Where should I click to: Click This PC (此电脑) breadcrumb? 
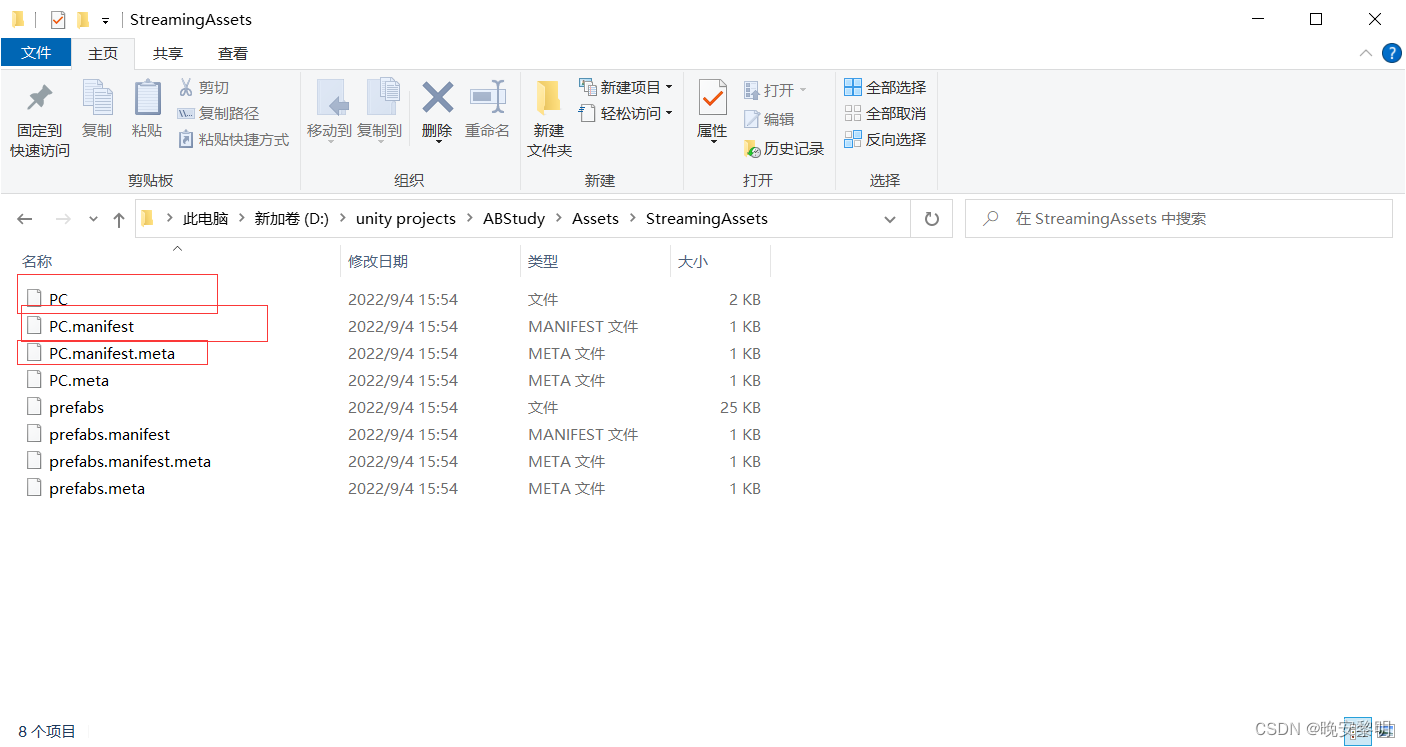click(x=206, y=219)
